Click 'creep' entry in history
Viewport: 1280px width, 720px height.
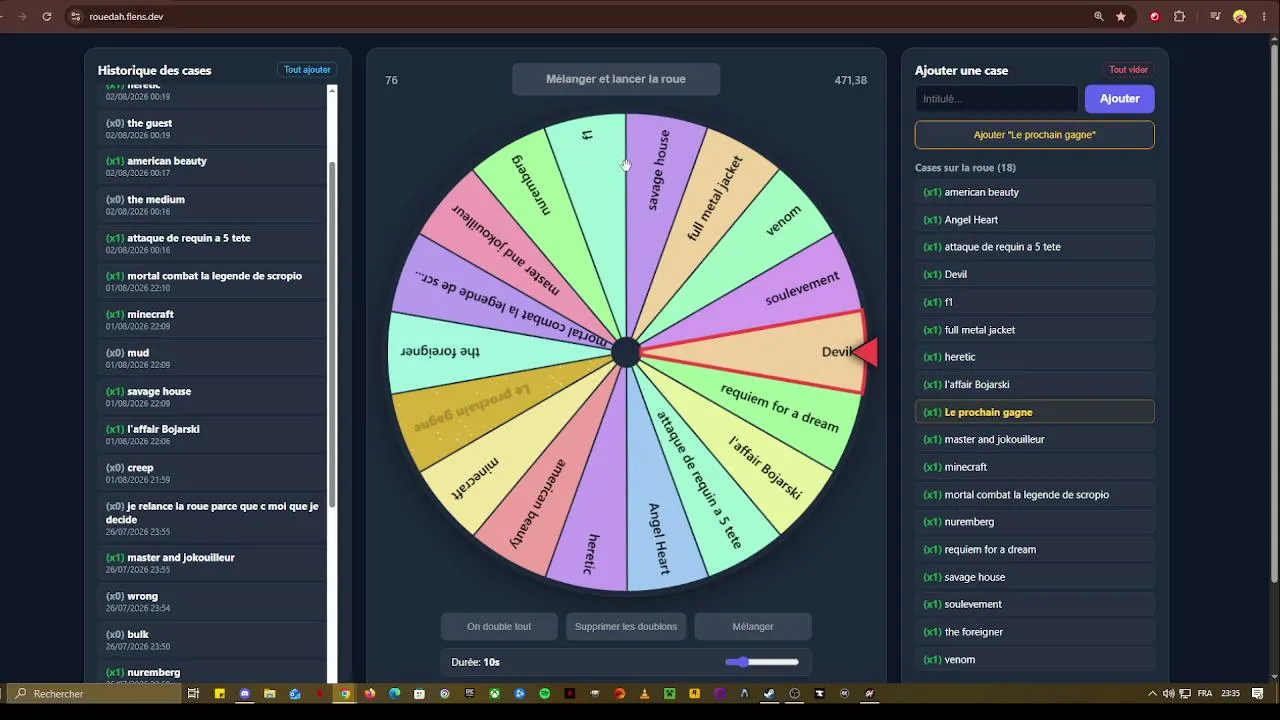point(212,473)
